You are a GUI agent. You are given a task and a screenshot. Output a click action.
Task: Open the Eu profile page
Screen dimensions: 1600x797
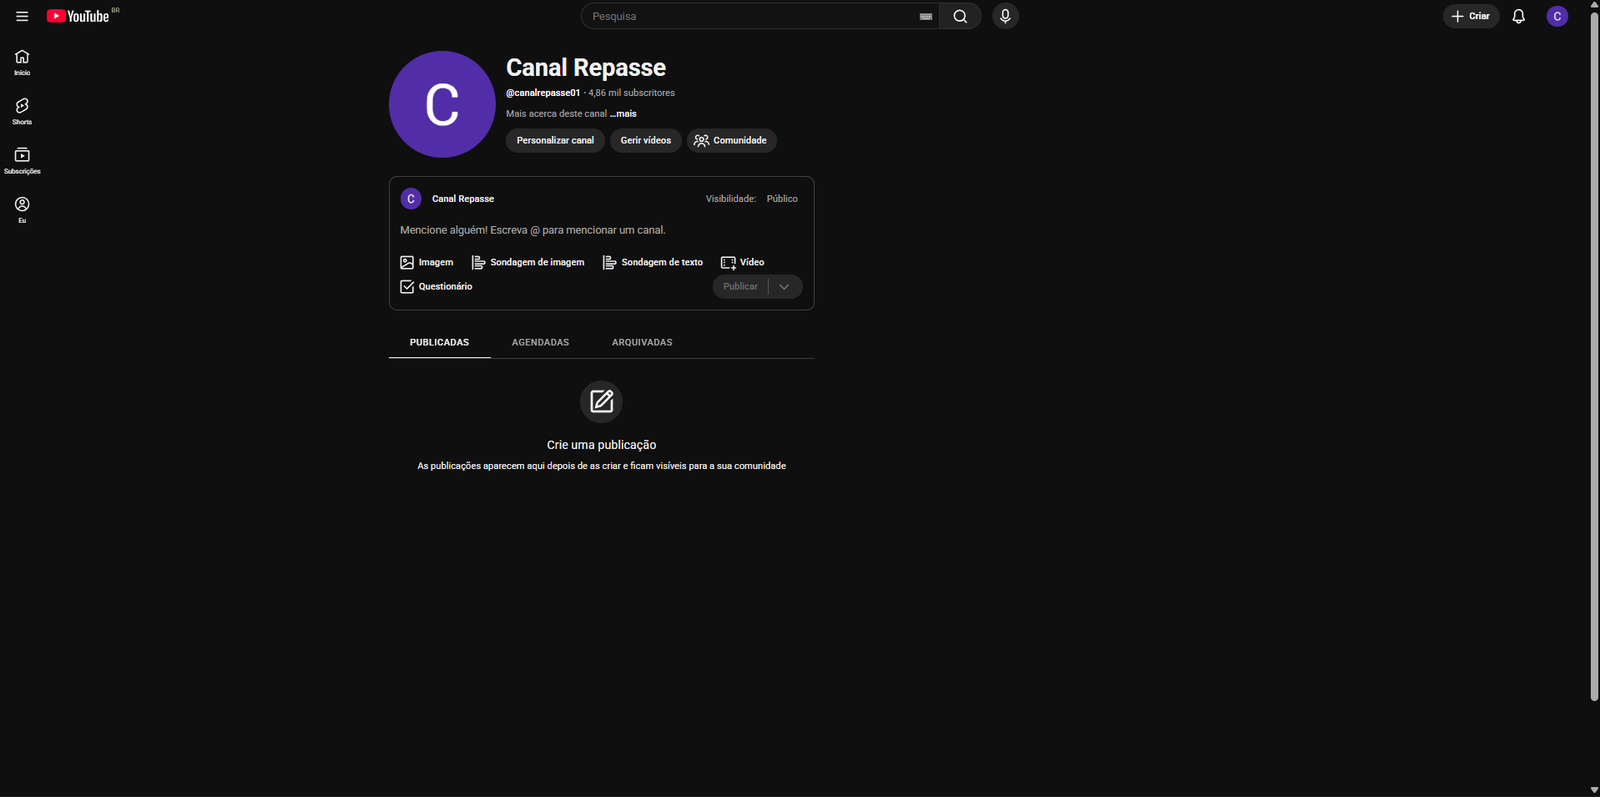[x=22, y=209]
